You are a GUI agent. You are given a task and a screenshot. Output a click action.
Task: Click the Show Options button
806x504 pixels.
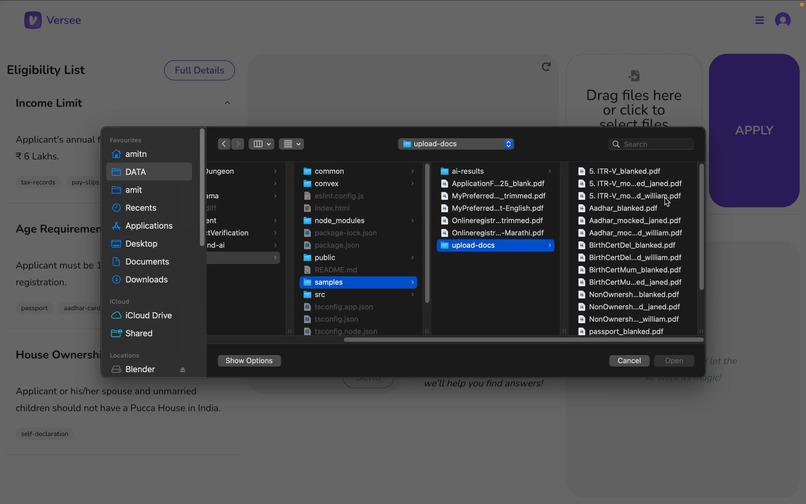click(249, 361)
